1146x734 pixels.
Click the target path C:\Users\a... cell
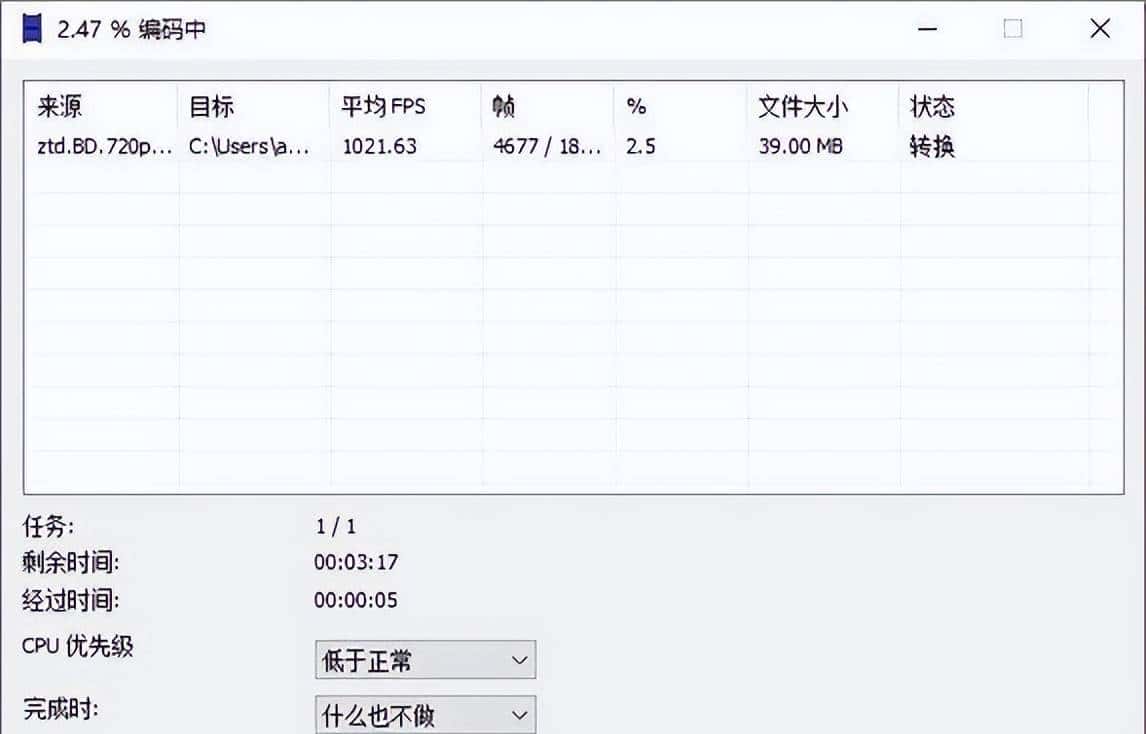[245, 146]
